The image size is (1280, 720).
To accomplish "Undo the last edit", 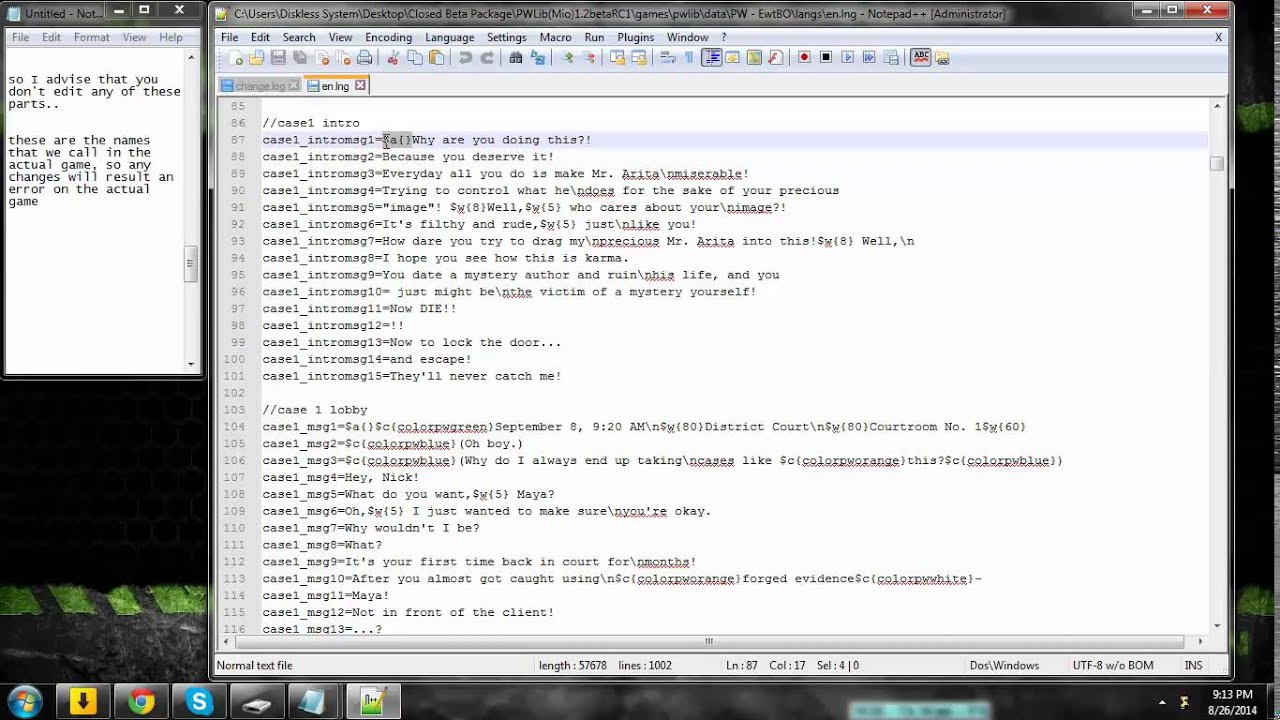I will click(x=465, y=58).
